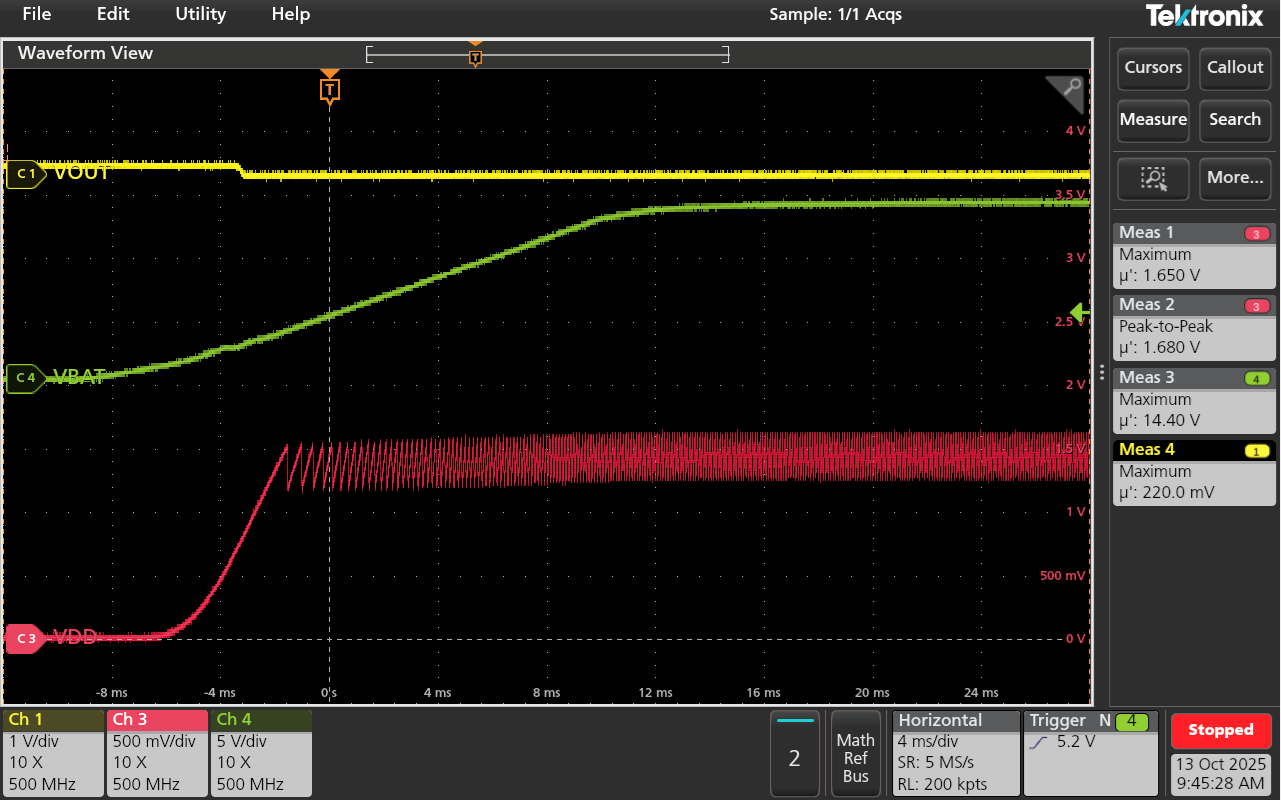Image resolution: width=1281 pixels, height=801 pixels.
Task: Click the RL: 200 kpts record length
Action: pos(943,784)
